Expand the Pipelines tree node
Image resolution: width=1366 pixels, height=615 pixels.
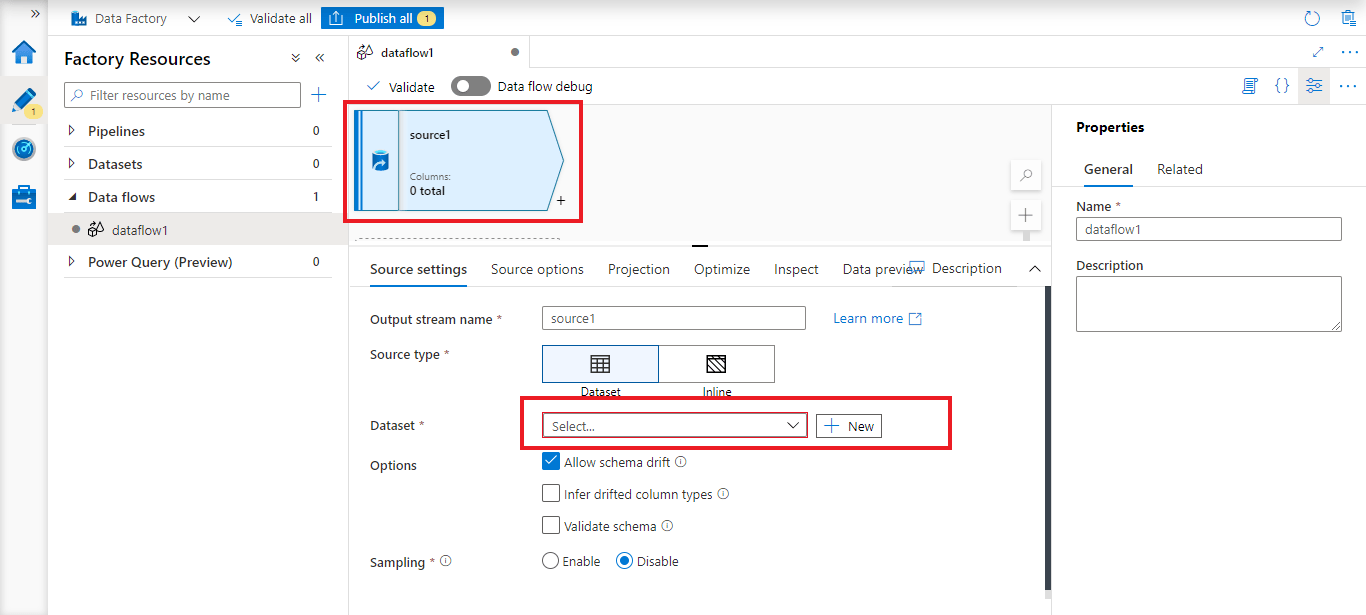click(71, 131)
